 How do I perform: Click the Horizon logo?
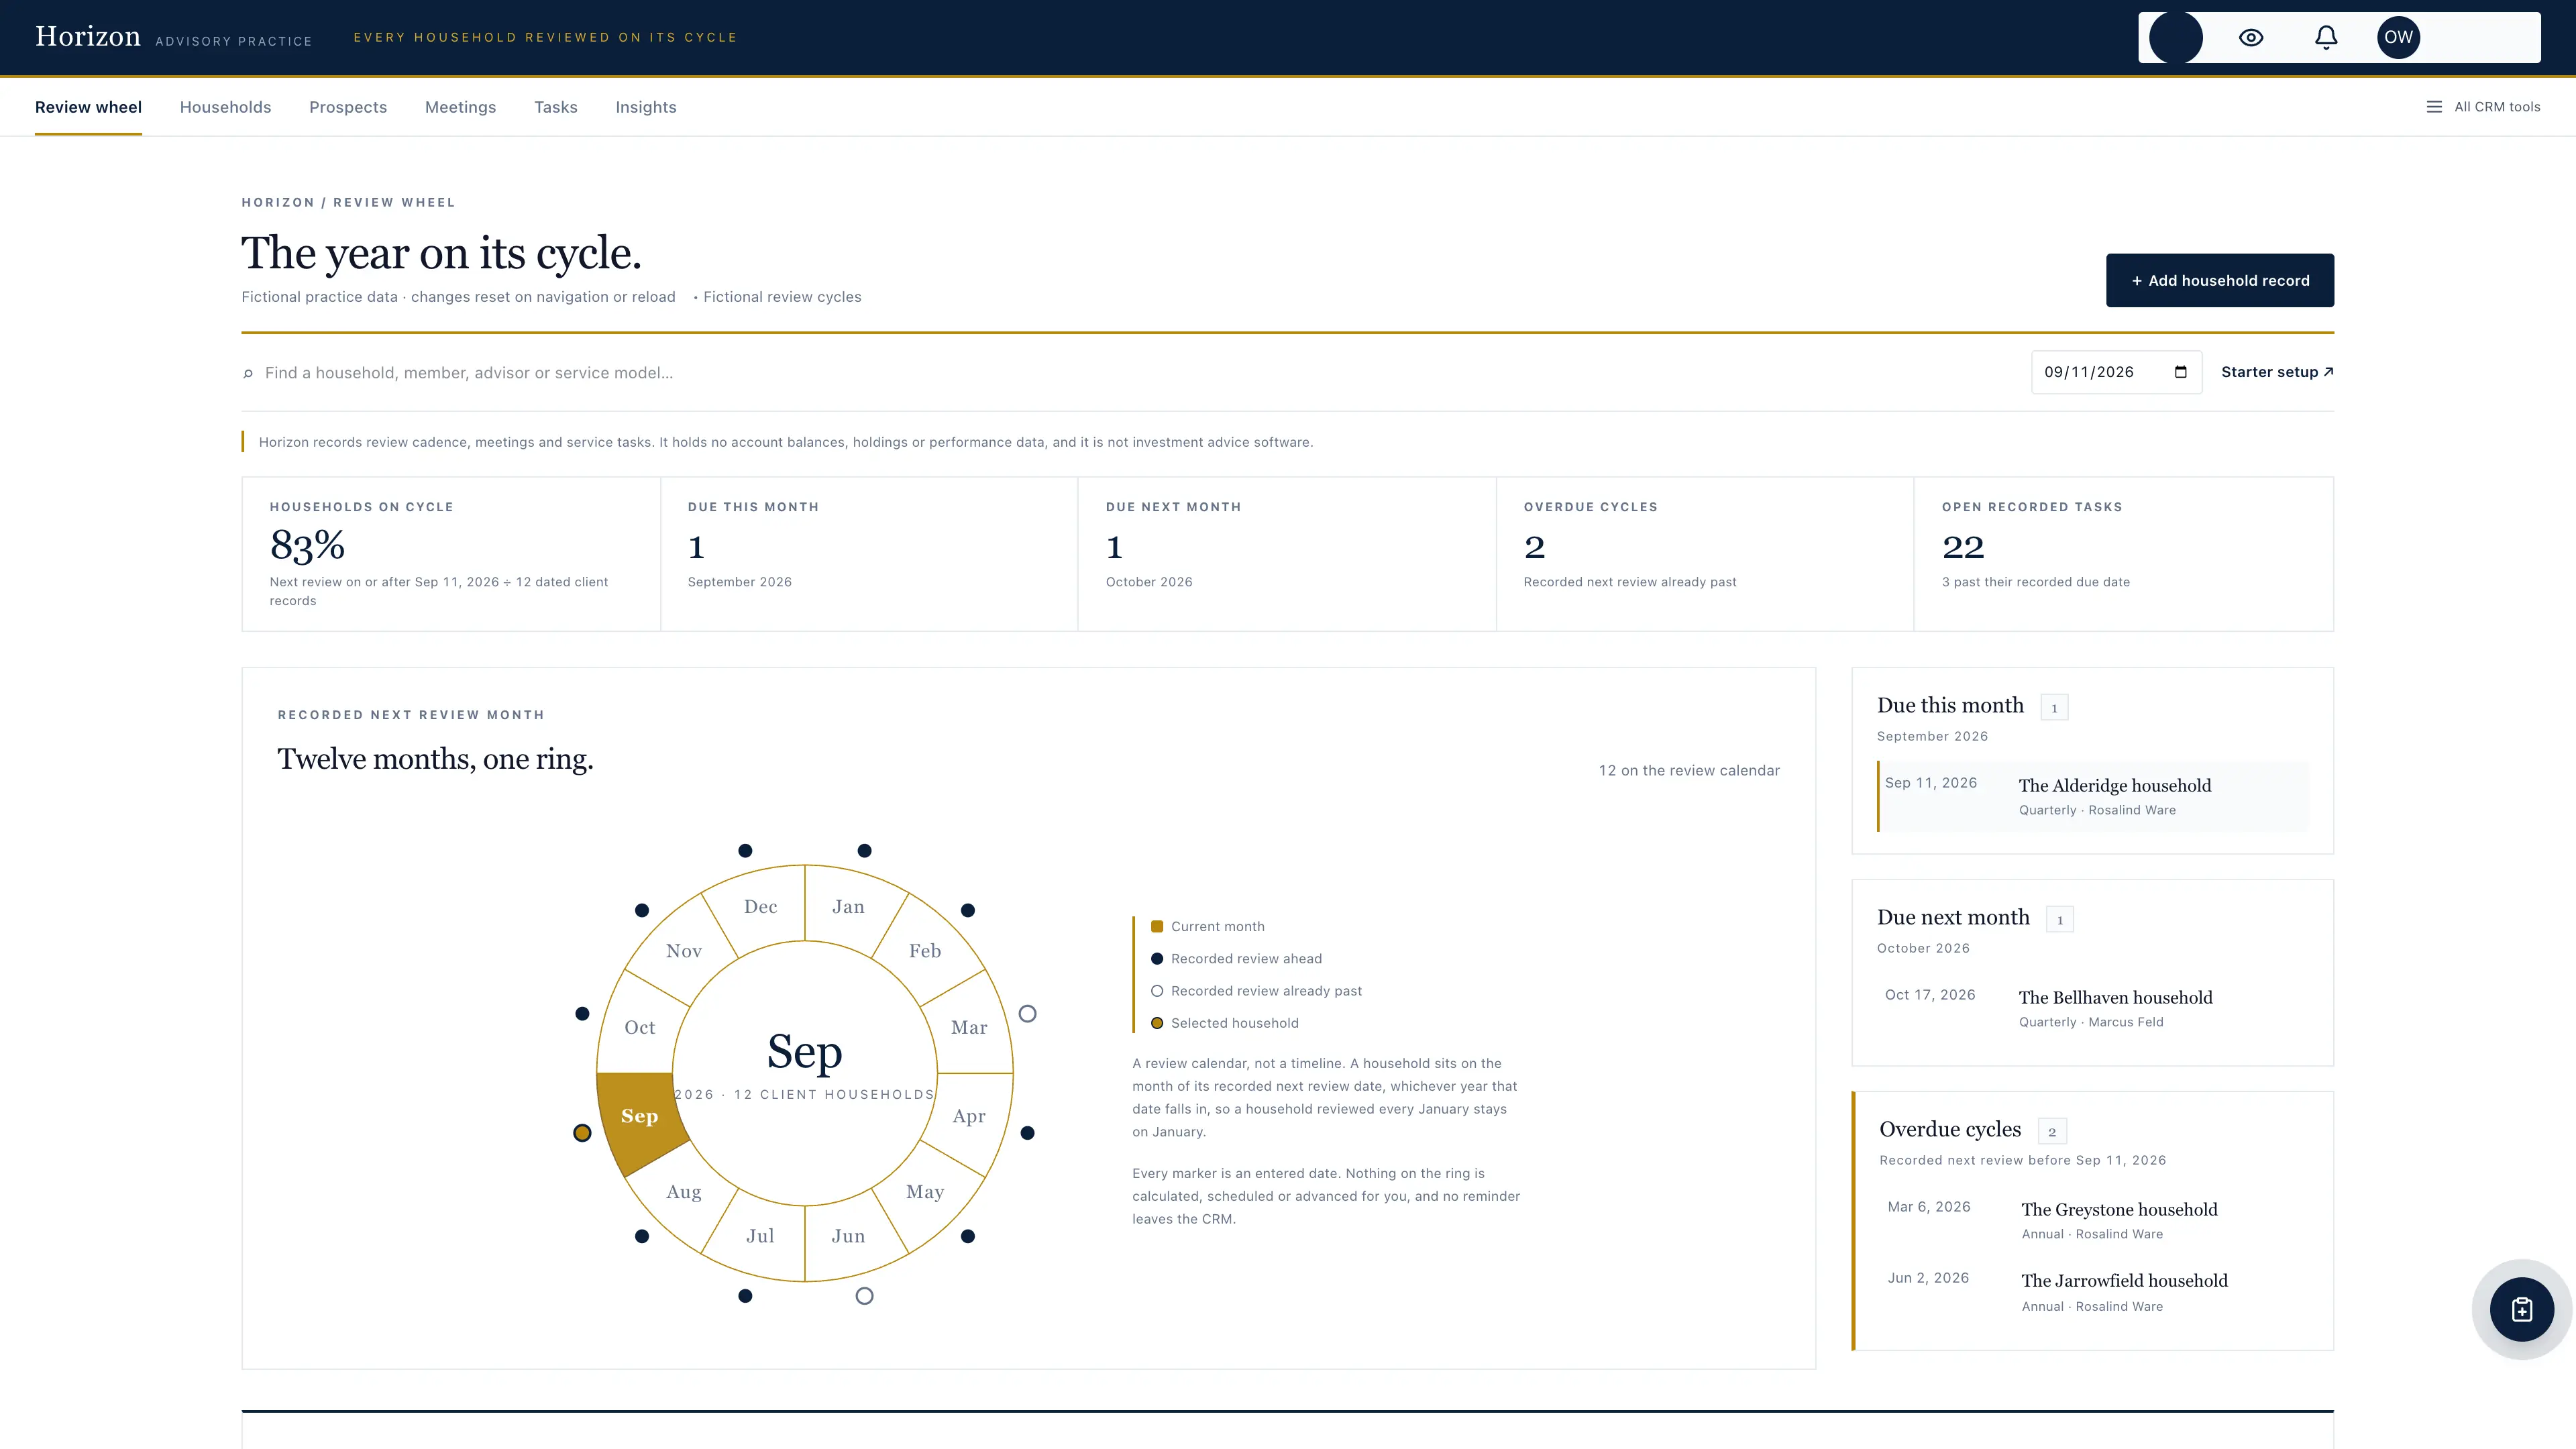click(88, 37)
